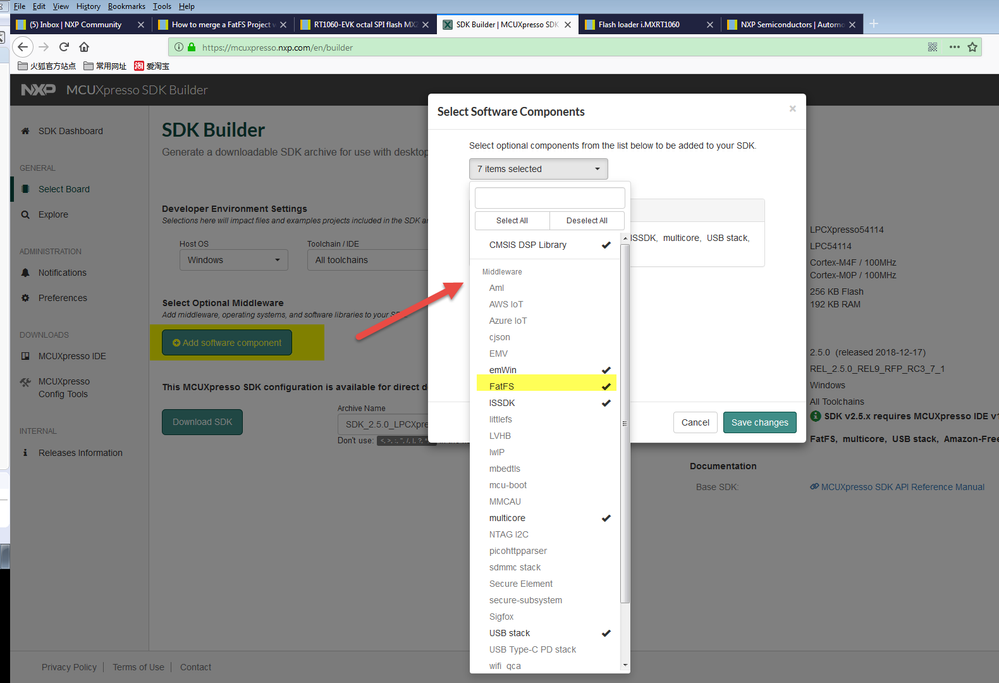Click the Deselect All button
The image size is (999, 683).
coord(587,220)
